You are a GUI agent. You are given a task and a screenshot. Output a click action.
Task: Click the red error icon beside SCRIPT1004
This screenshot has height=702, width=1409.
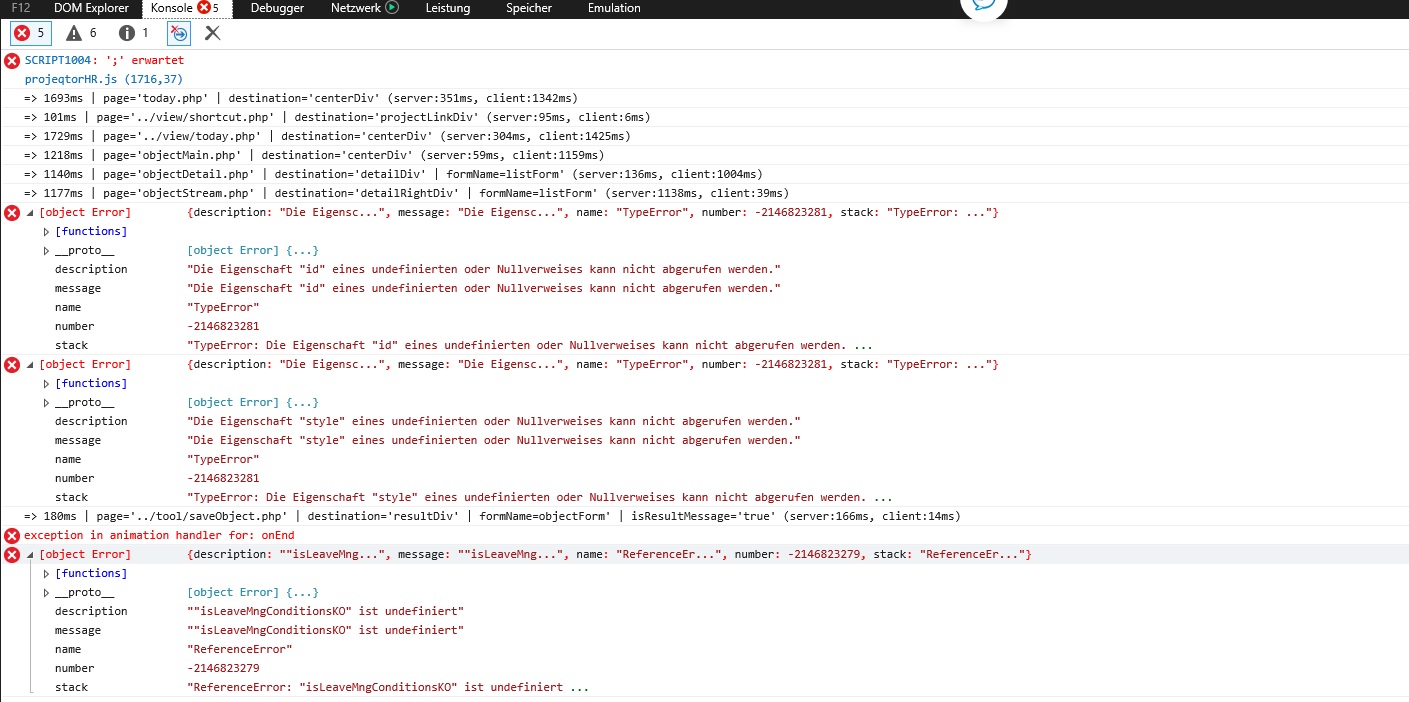coord(12,61)
